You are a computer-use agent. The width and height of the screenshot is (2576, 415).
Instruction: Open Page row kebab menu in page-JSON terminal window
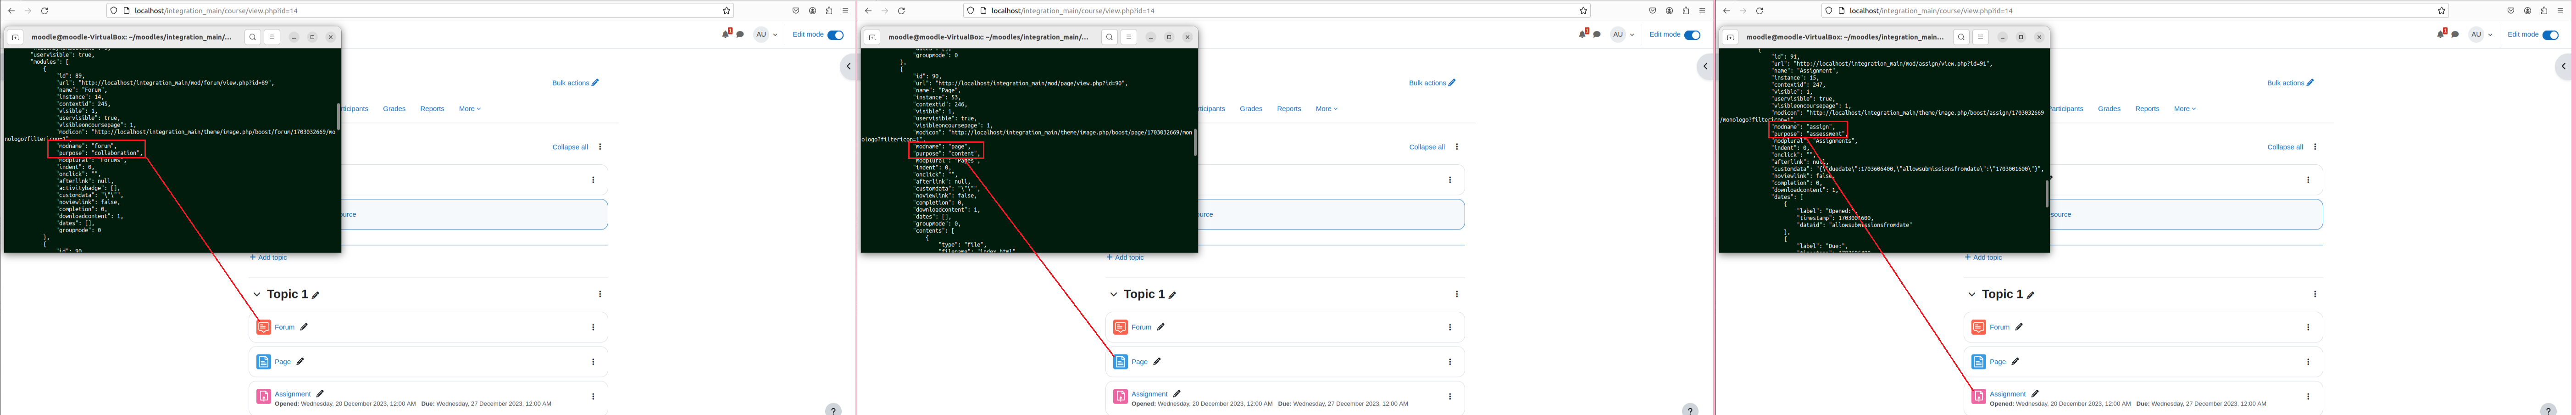(1450, 362)
